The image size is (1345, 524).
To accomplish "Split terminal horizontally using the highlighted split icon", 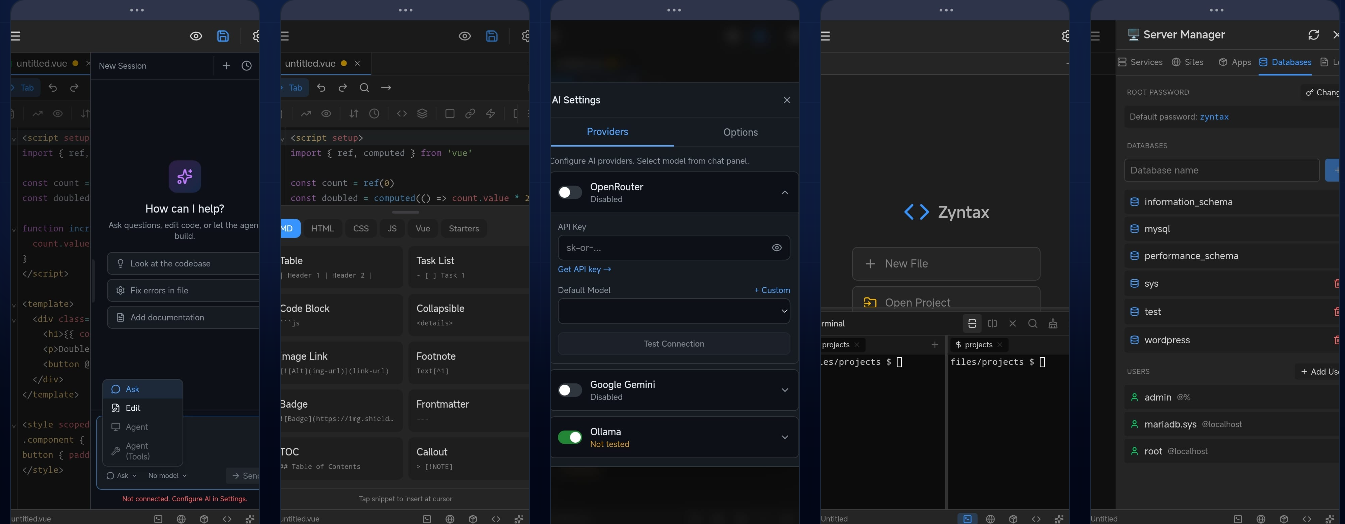I will click(x=971, y=323).
